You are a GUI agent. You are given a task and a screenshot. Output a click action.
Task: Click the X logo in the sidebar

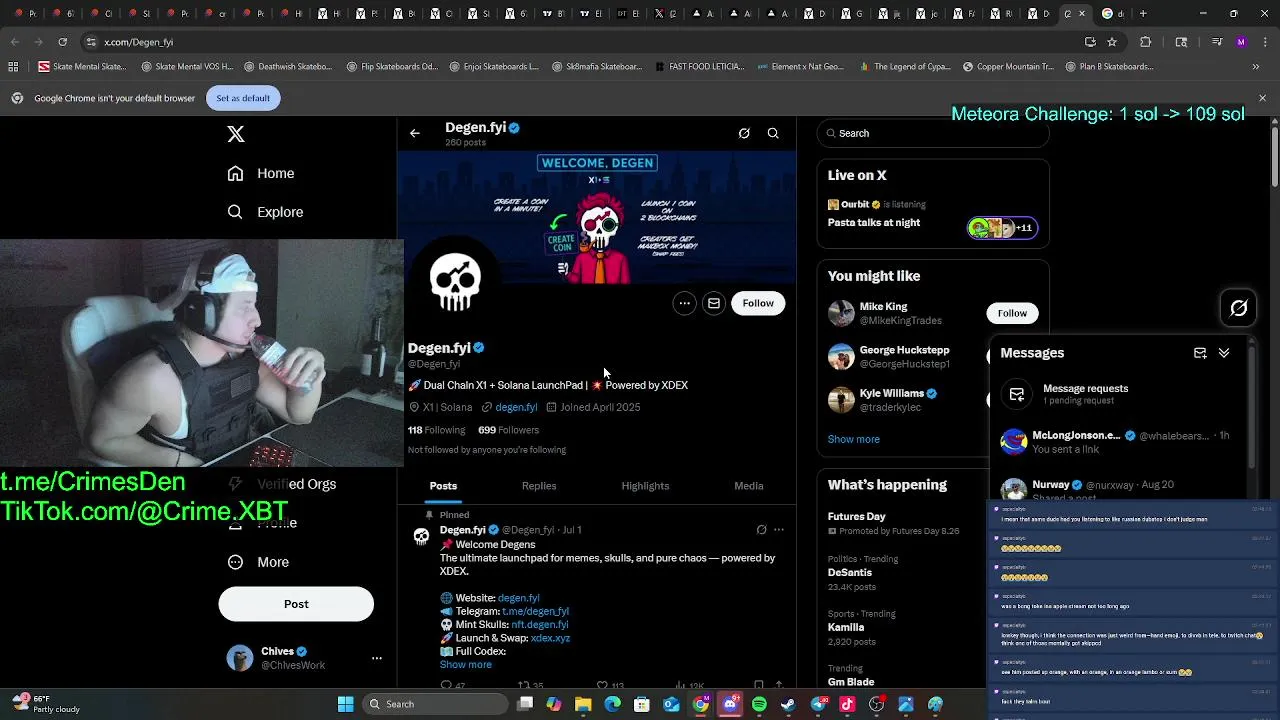pyautogui.click(x=236, y=134)
